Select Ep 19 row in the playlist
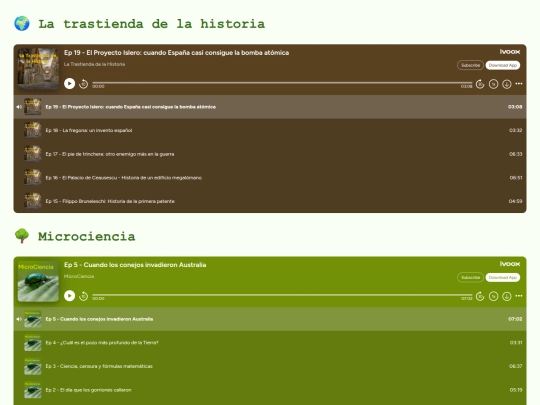Viewport: 540px width, 405px height. point(270,107)
